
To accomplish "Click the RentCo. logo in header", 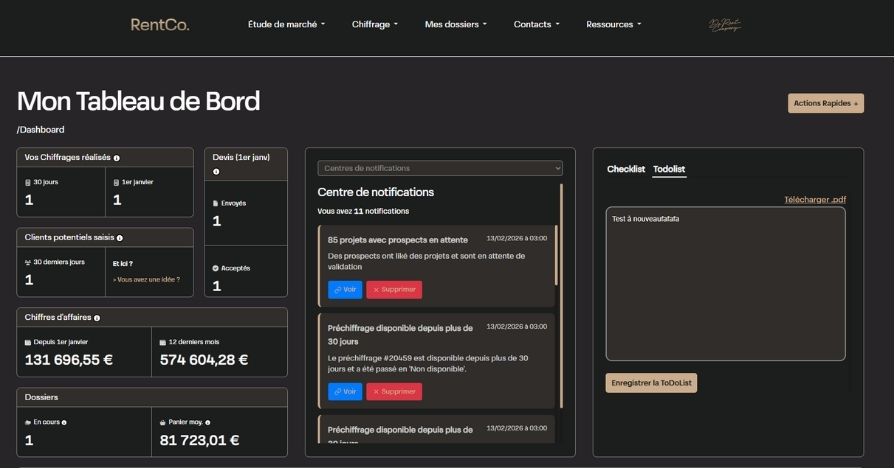I will [x=159, y=24].
